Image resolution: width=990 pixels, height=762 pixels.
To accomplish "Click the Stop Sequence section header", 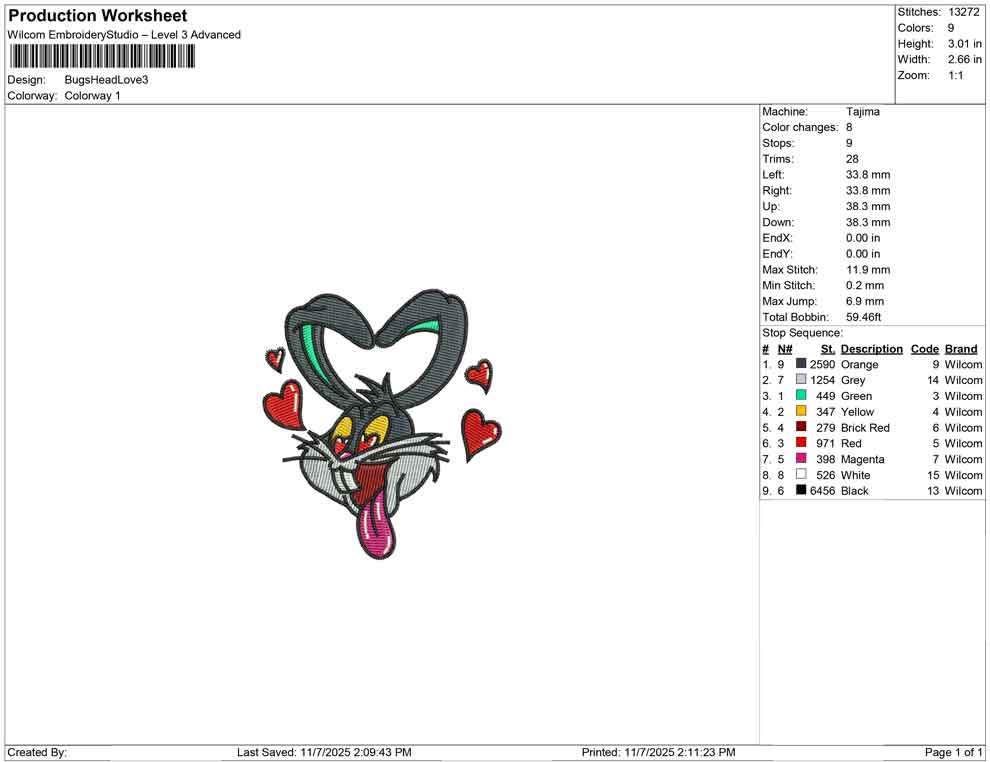I will click(x=802, y=332).
